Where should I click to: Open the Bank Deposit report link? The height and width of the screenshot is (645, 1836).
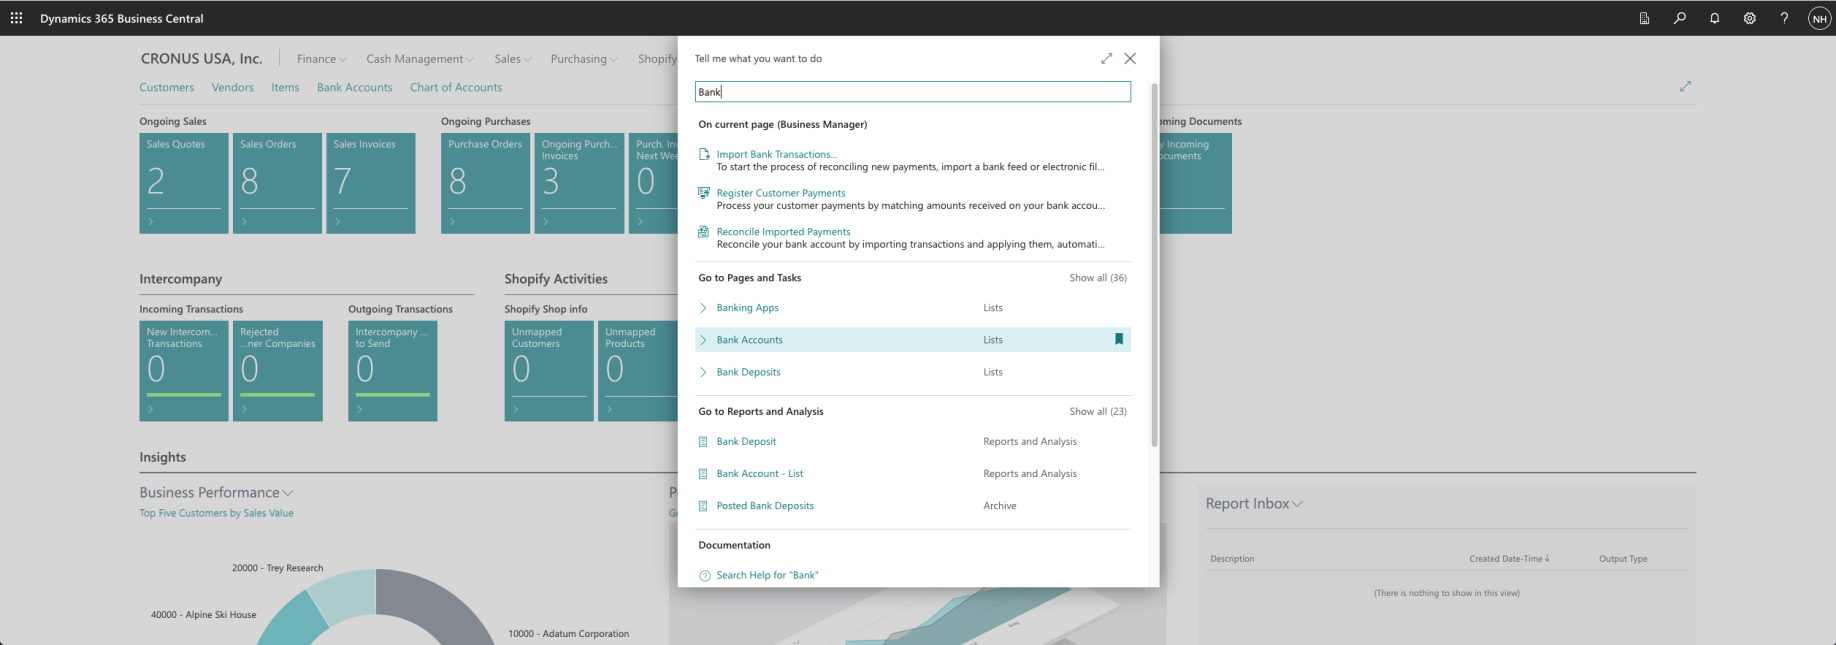[x=746, y=441]
